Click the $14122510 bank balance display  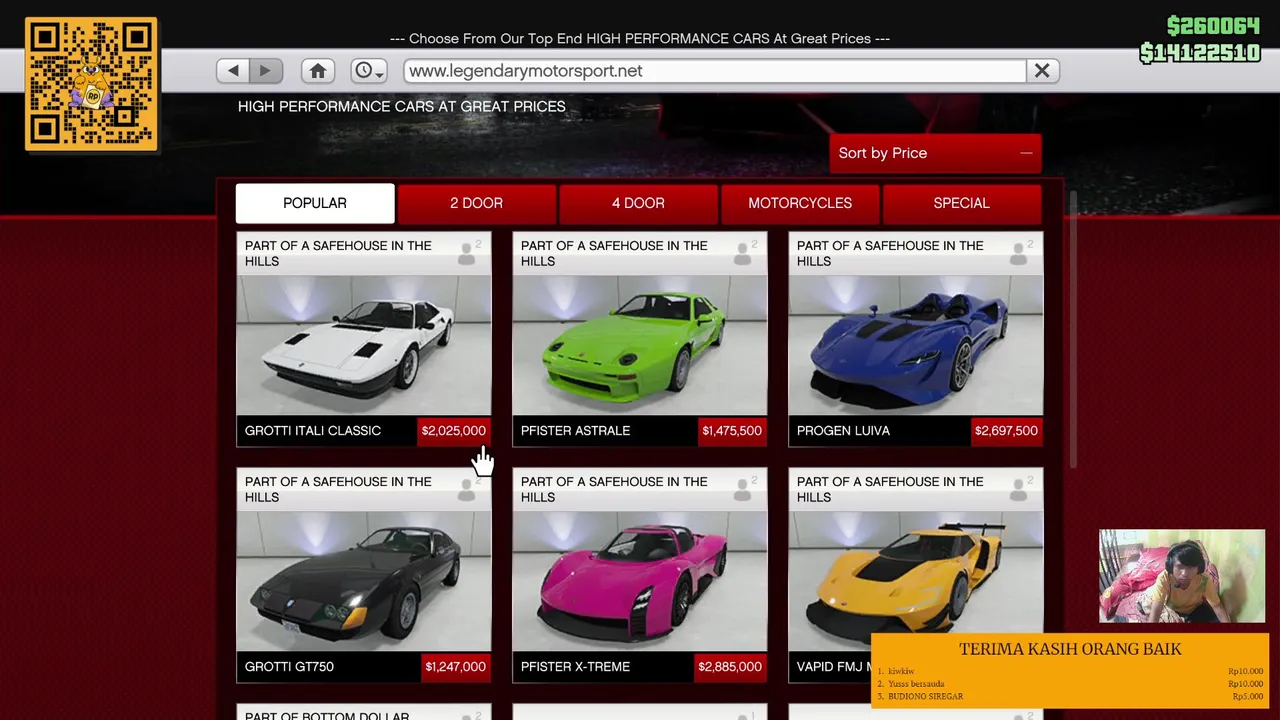point(1200,53)
